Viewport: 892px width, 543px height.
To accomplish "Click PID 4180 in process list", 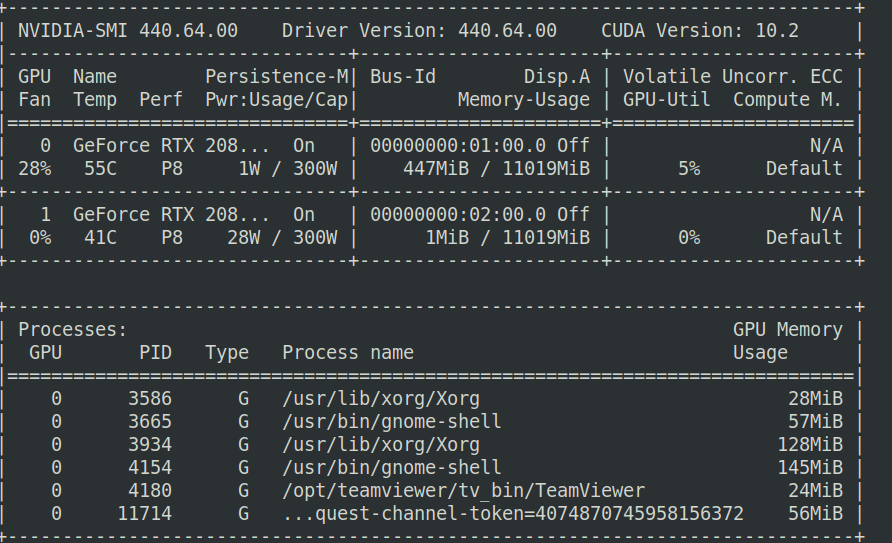I will (150, 491).
